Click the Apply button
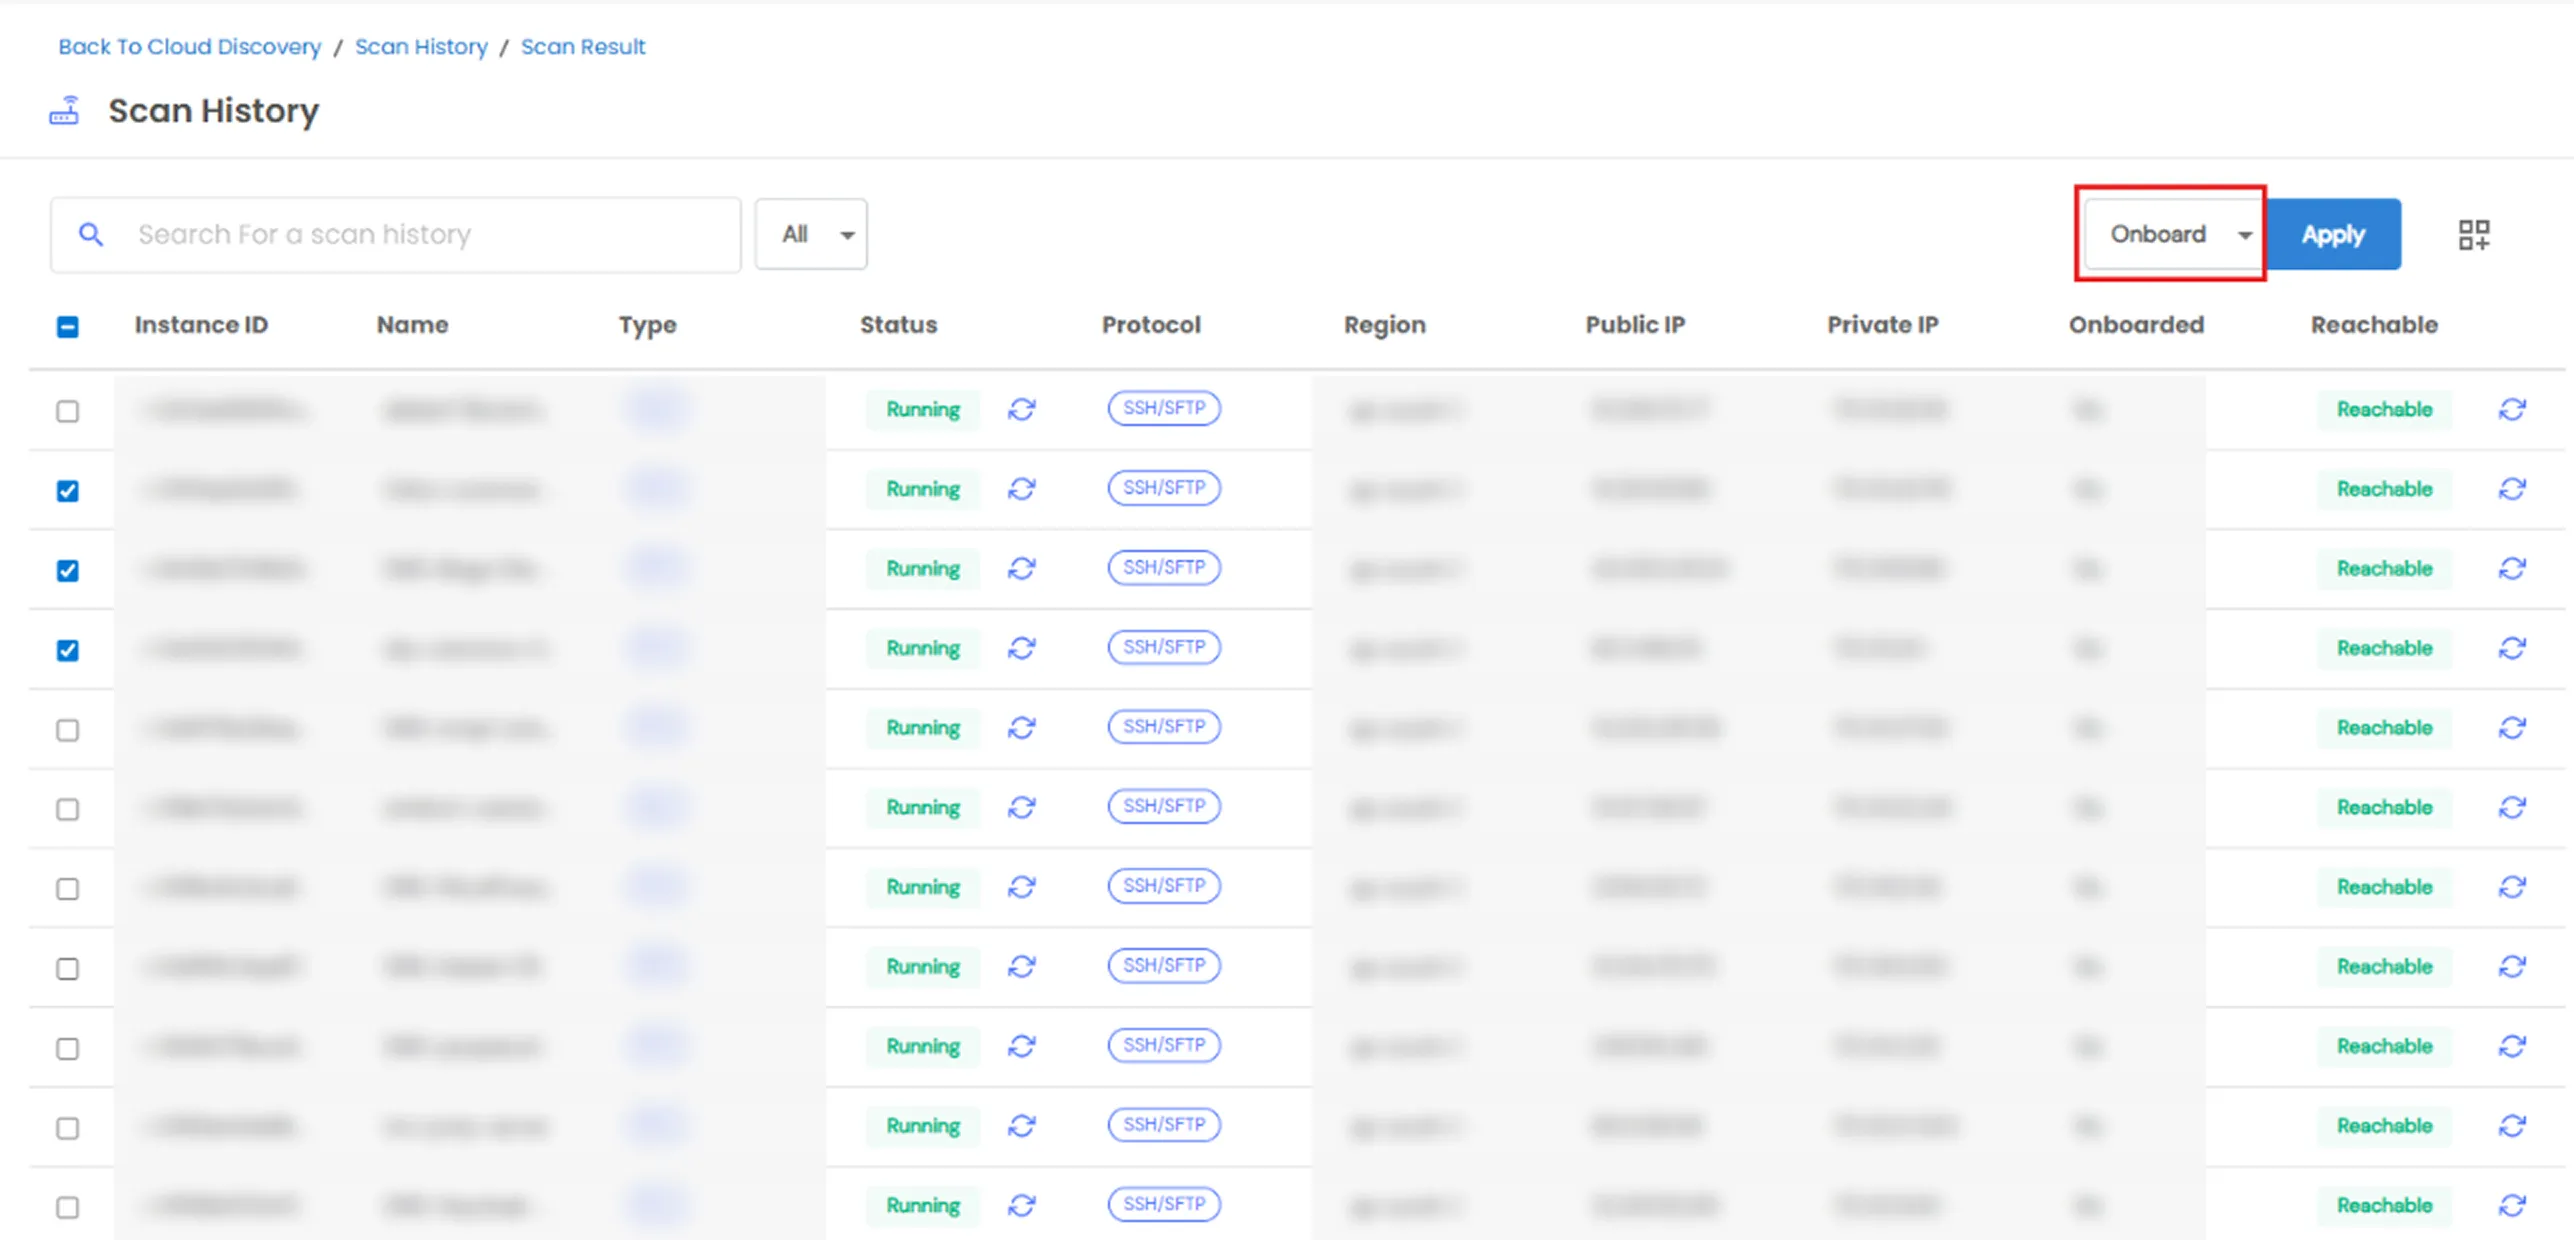 pyautogui.click(x=2333, y=234)
